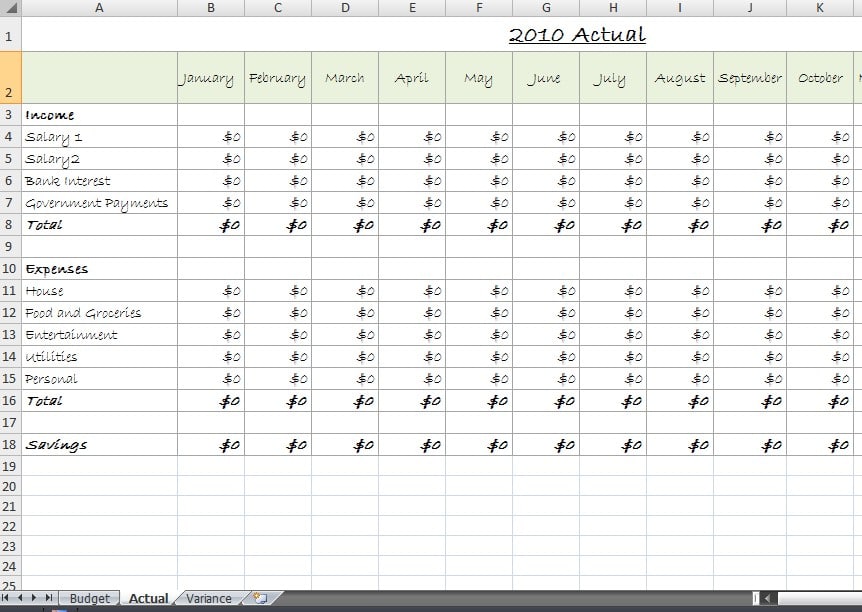Select row 8 header
862x612 pixels.
pos(10,225)
